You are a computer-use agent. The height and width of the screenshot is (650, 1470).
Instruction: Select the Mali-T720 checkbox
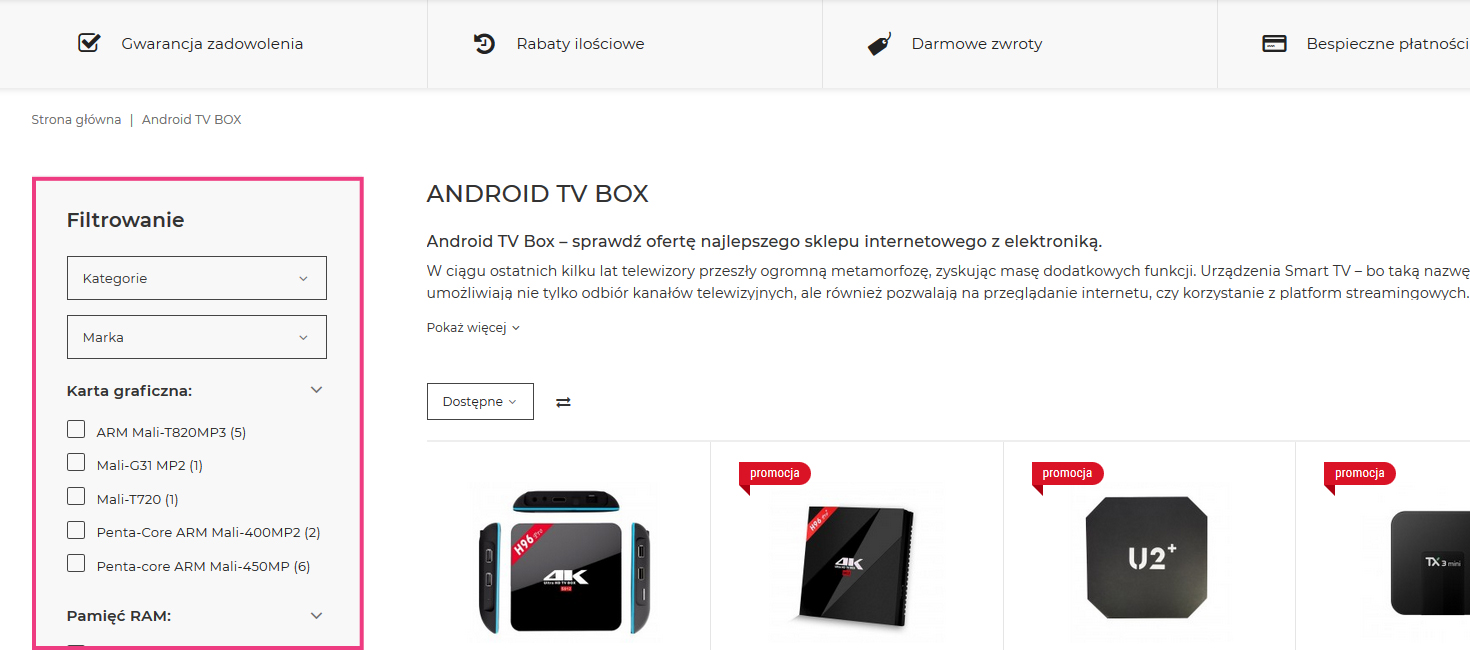[76, 496]
